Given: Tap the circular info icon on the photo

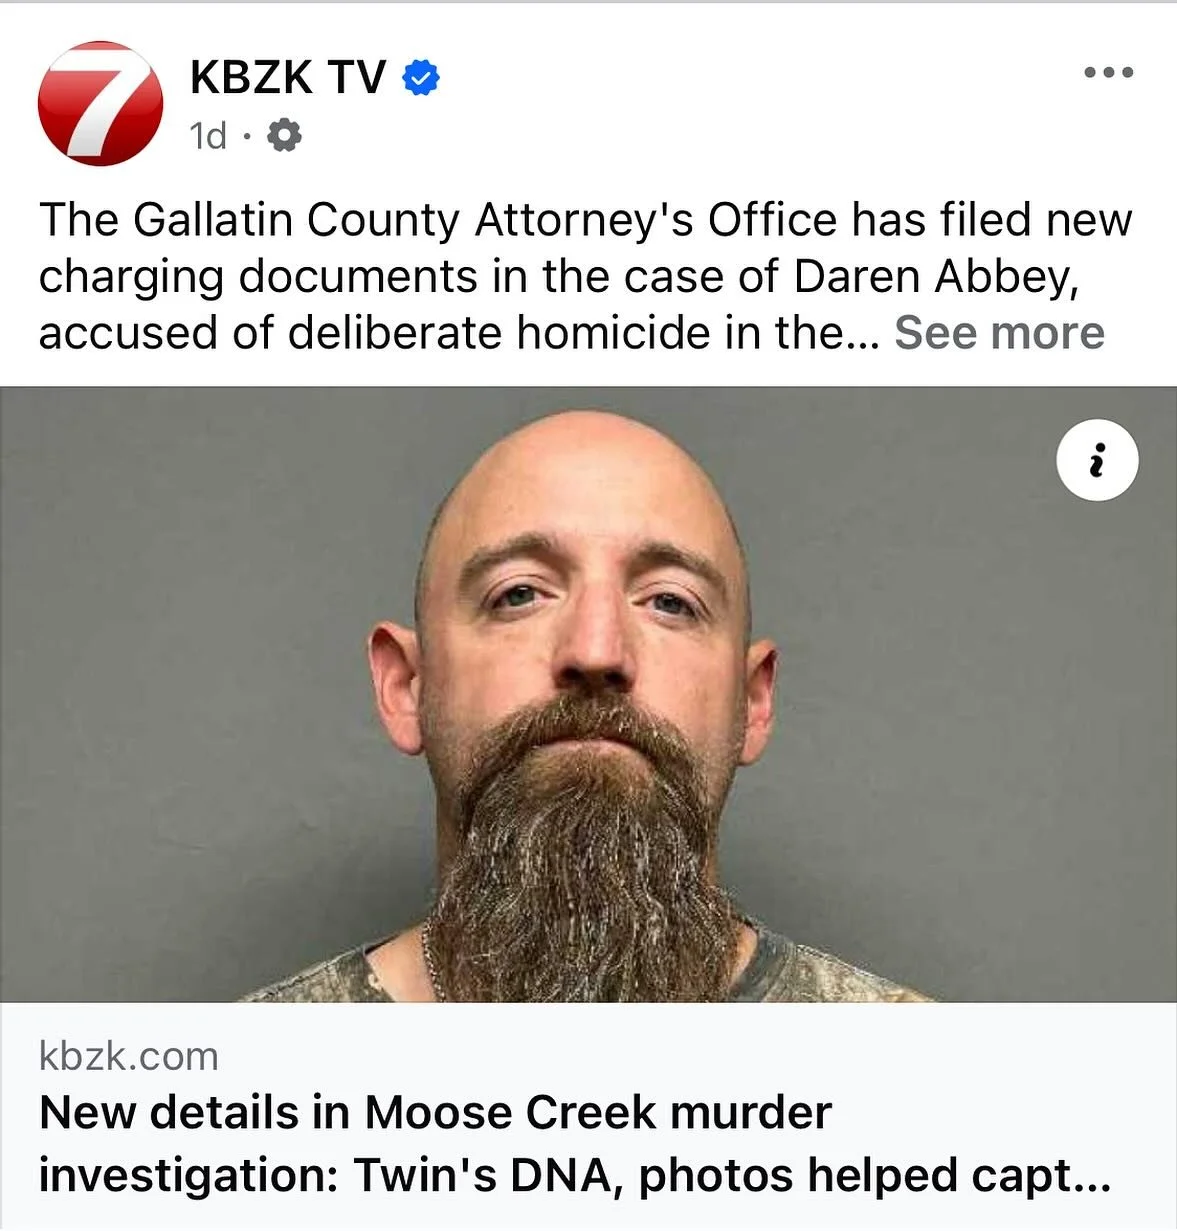Looking at the screenshot, I should (1097, 460).
